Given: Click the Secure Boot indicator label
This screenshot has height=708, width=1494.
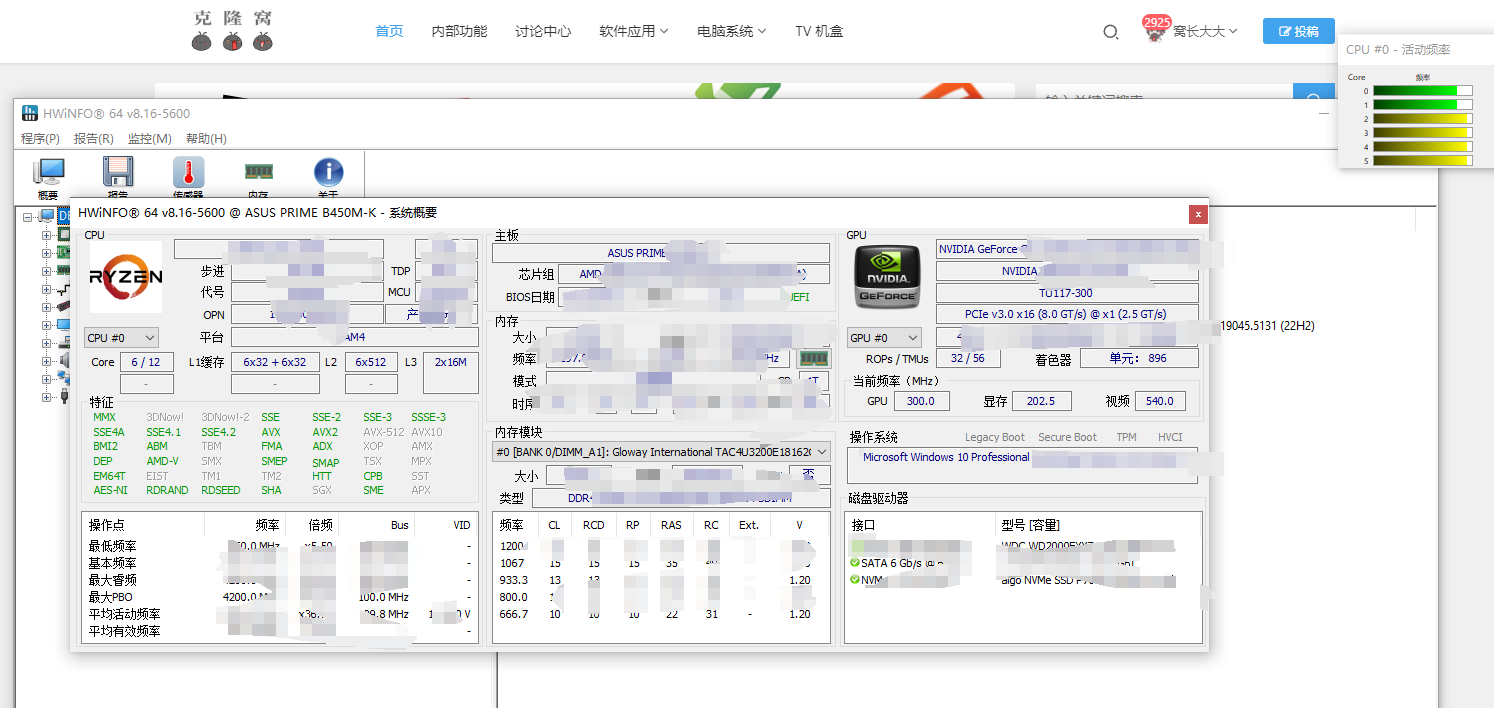Looking at the screenshot, I should (1067, 437).
